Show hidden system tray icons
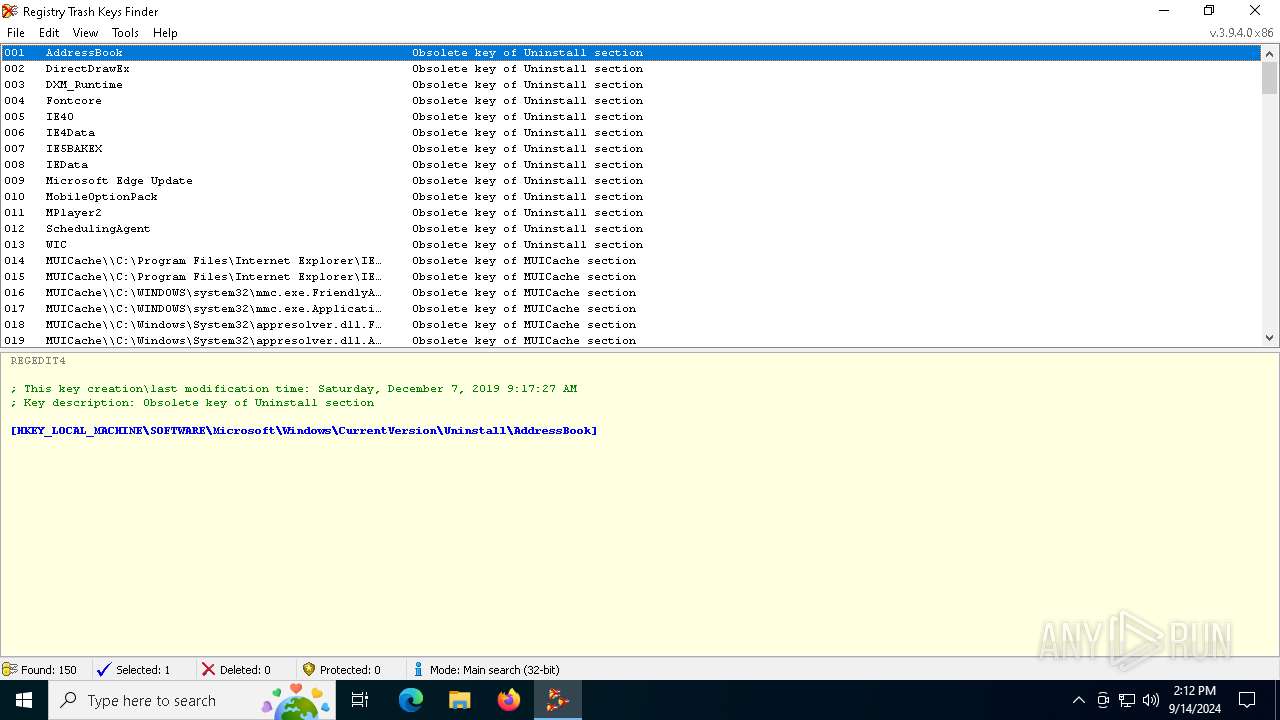Screen dimensions: 1280x720 point(1078,700)
